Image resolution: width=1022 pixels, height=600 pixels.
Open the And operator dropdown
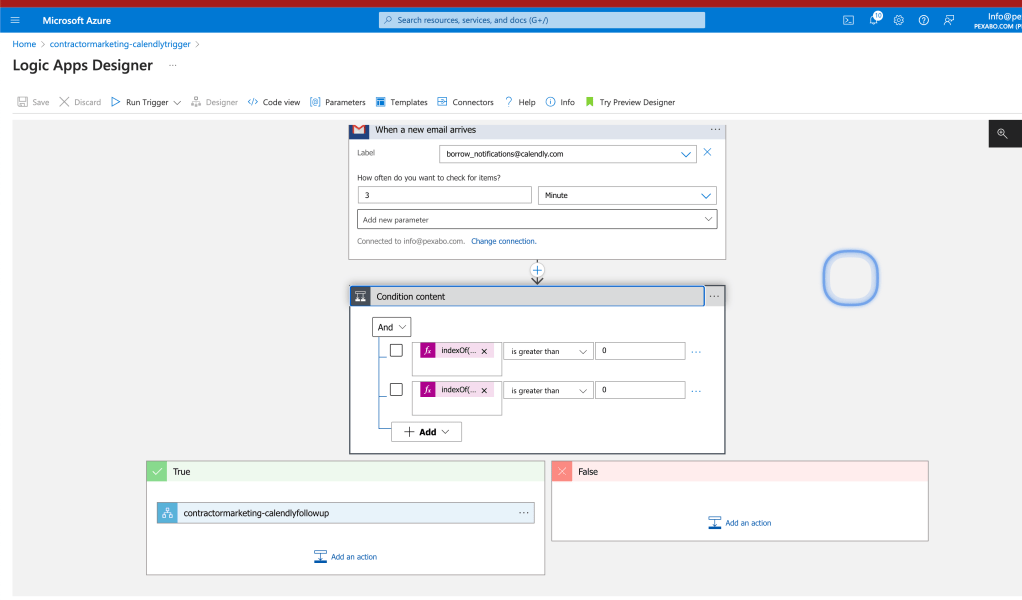click(392, 327)
